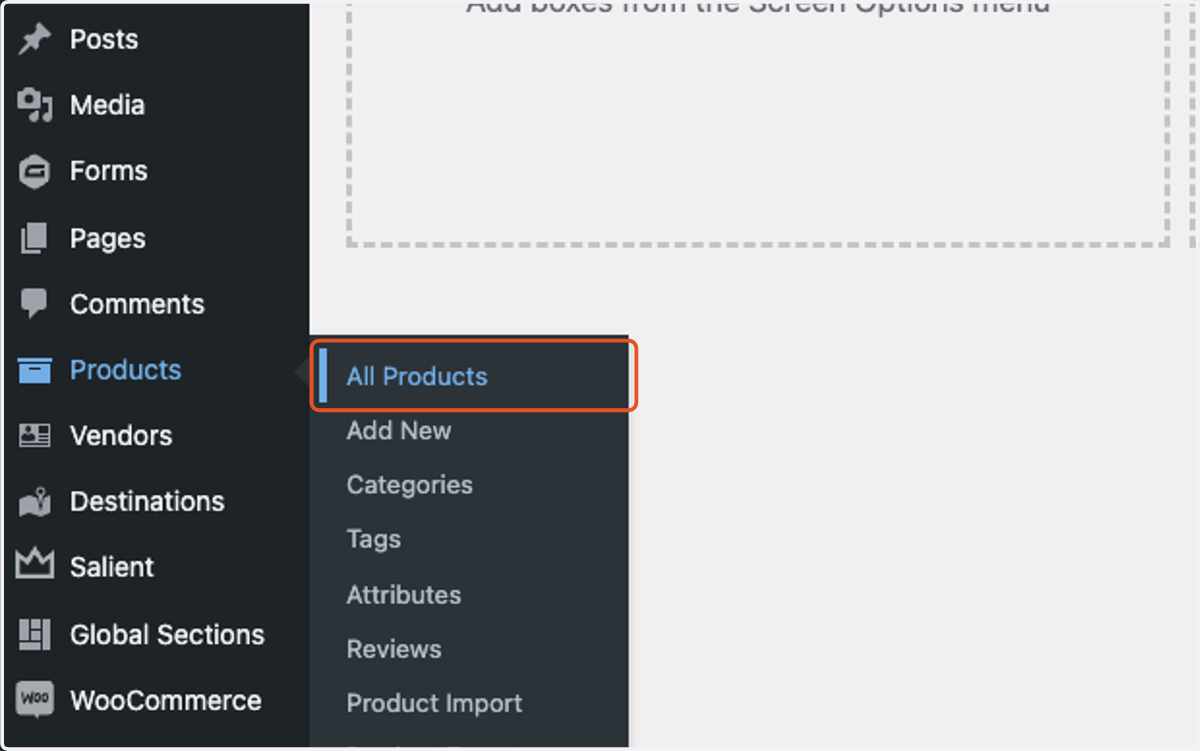Click the Comments speech bubble icon
The image size is (1200, 751).
pos(35,304)
